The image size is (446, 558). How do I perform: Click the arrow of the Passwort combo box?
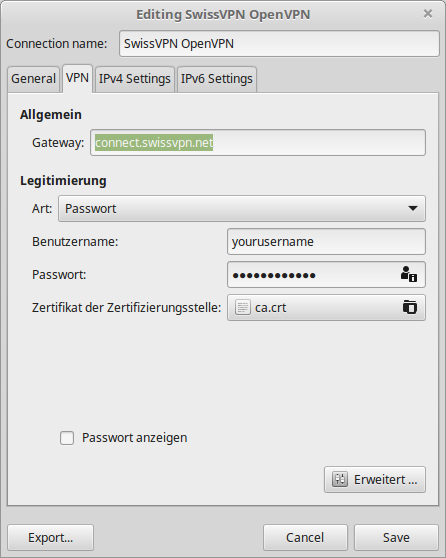point(413,209)
